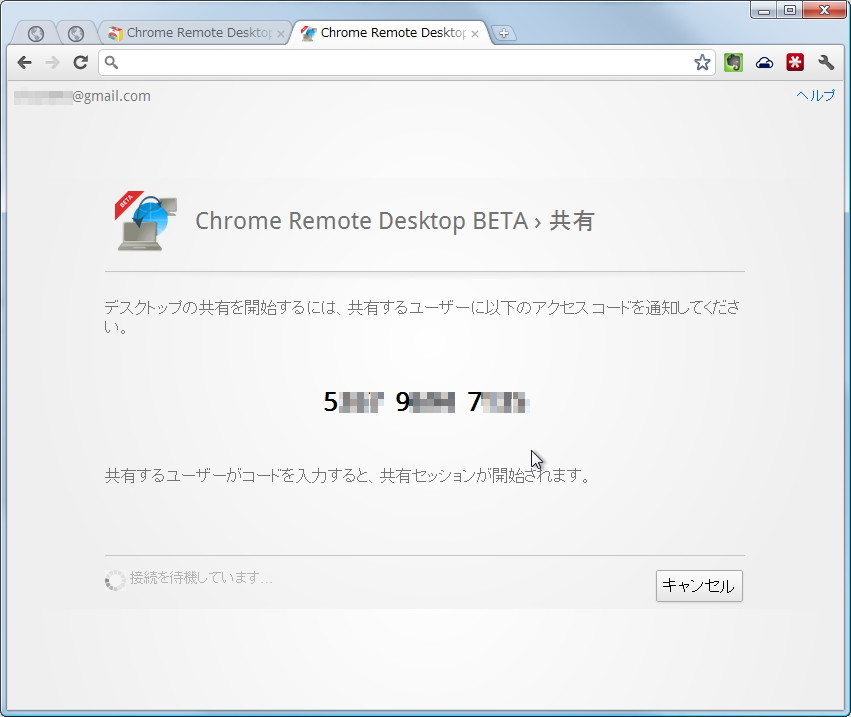
Task: Click the magnifier icon in the omnibox
Action: click(110, 62)
